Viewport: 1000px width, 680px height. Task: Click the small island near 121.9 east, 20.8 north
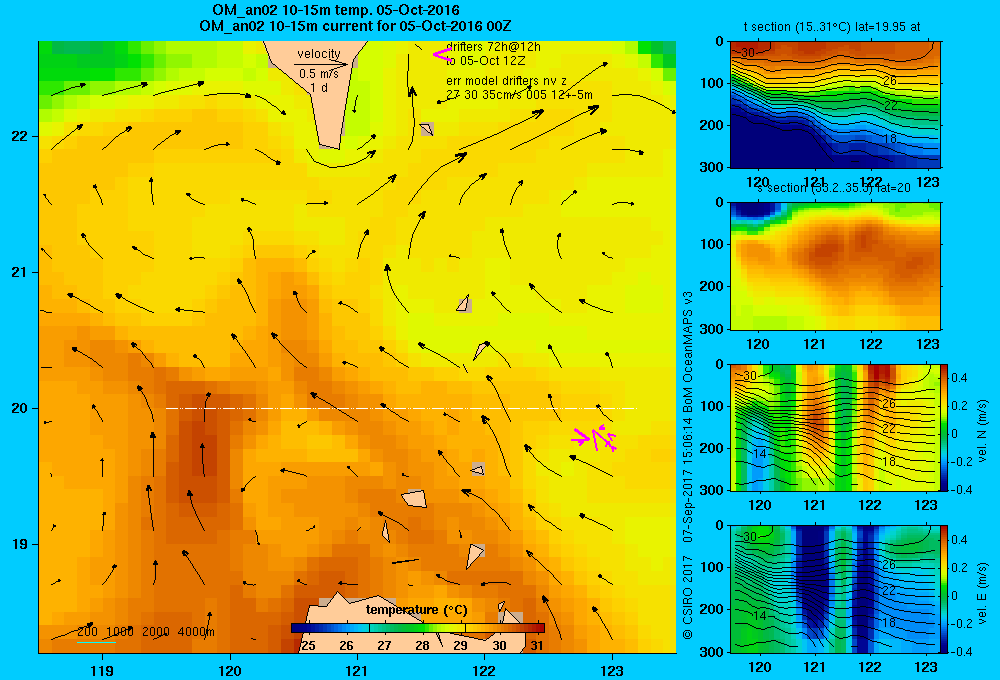pos(464,304)
